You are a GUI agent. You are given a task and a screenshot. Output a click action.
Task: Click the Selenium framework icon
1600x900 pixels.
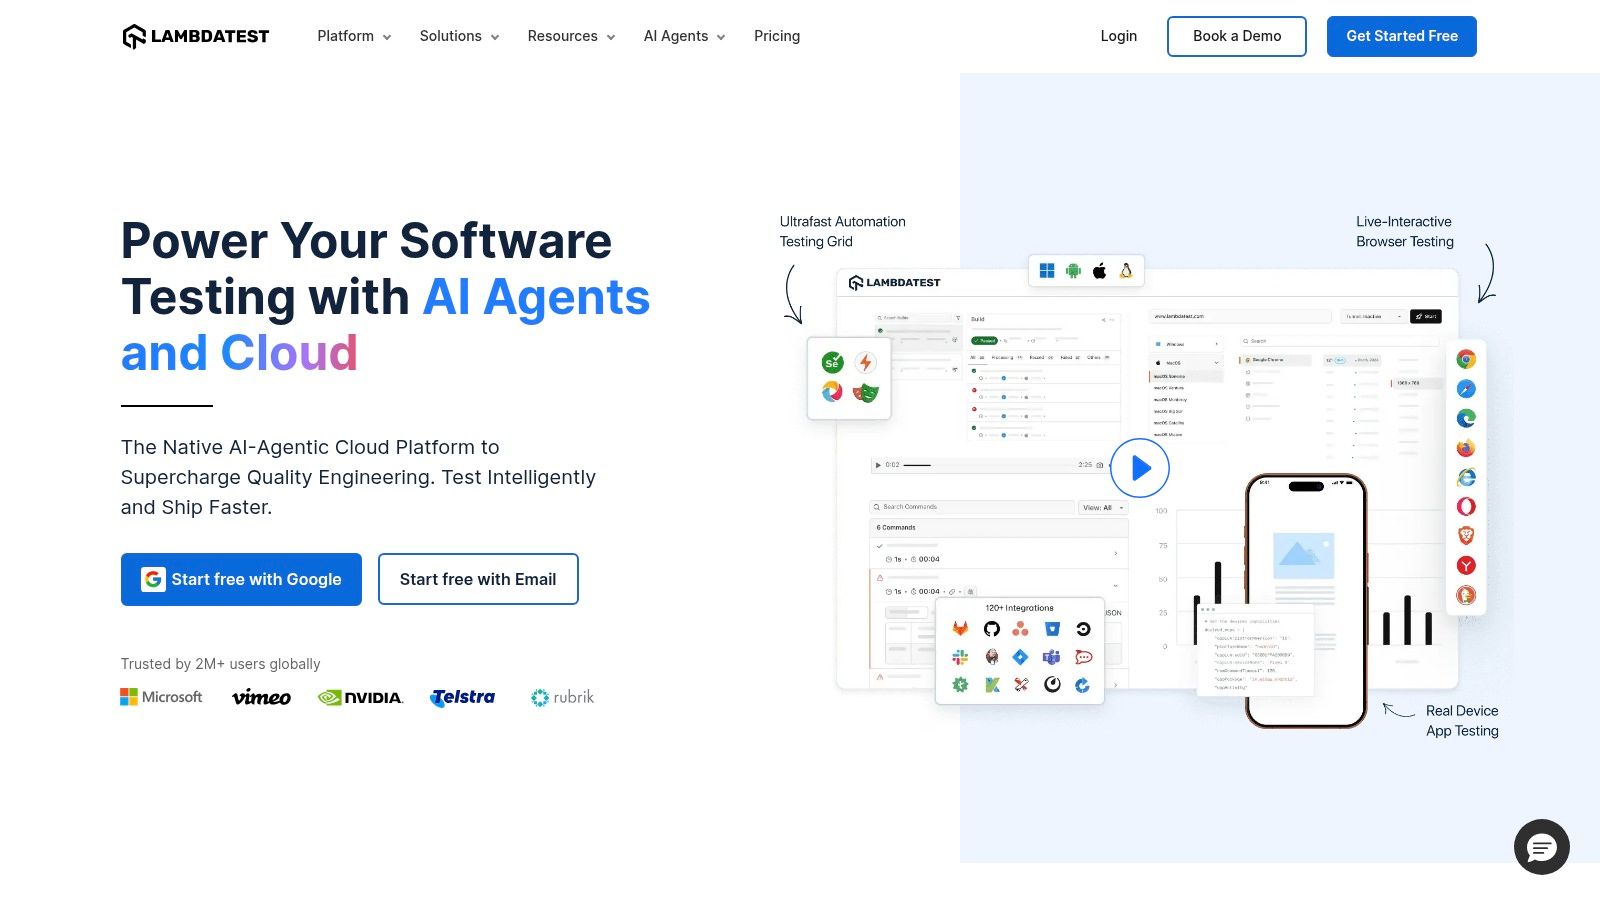coord(832,363)
